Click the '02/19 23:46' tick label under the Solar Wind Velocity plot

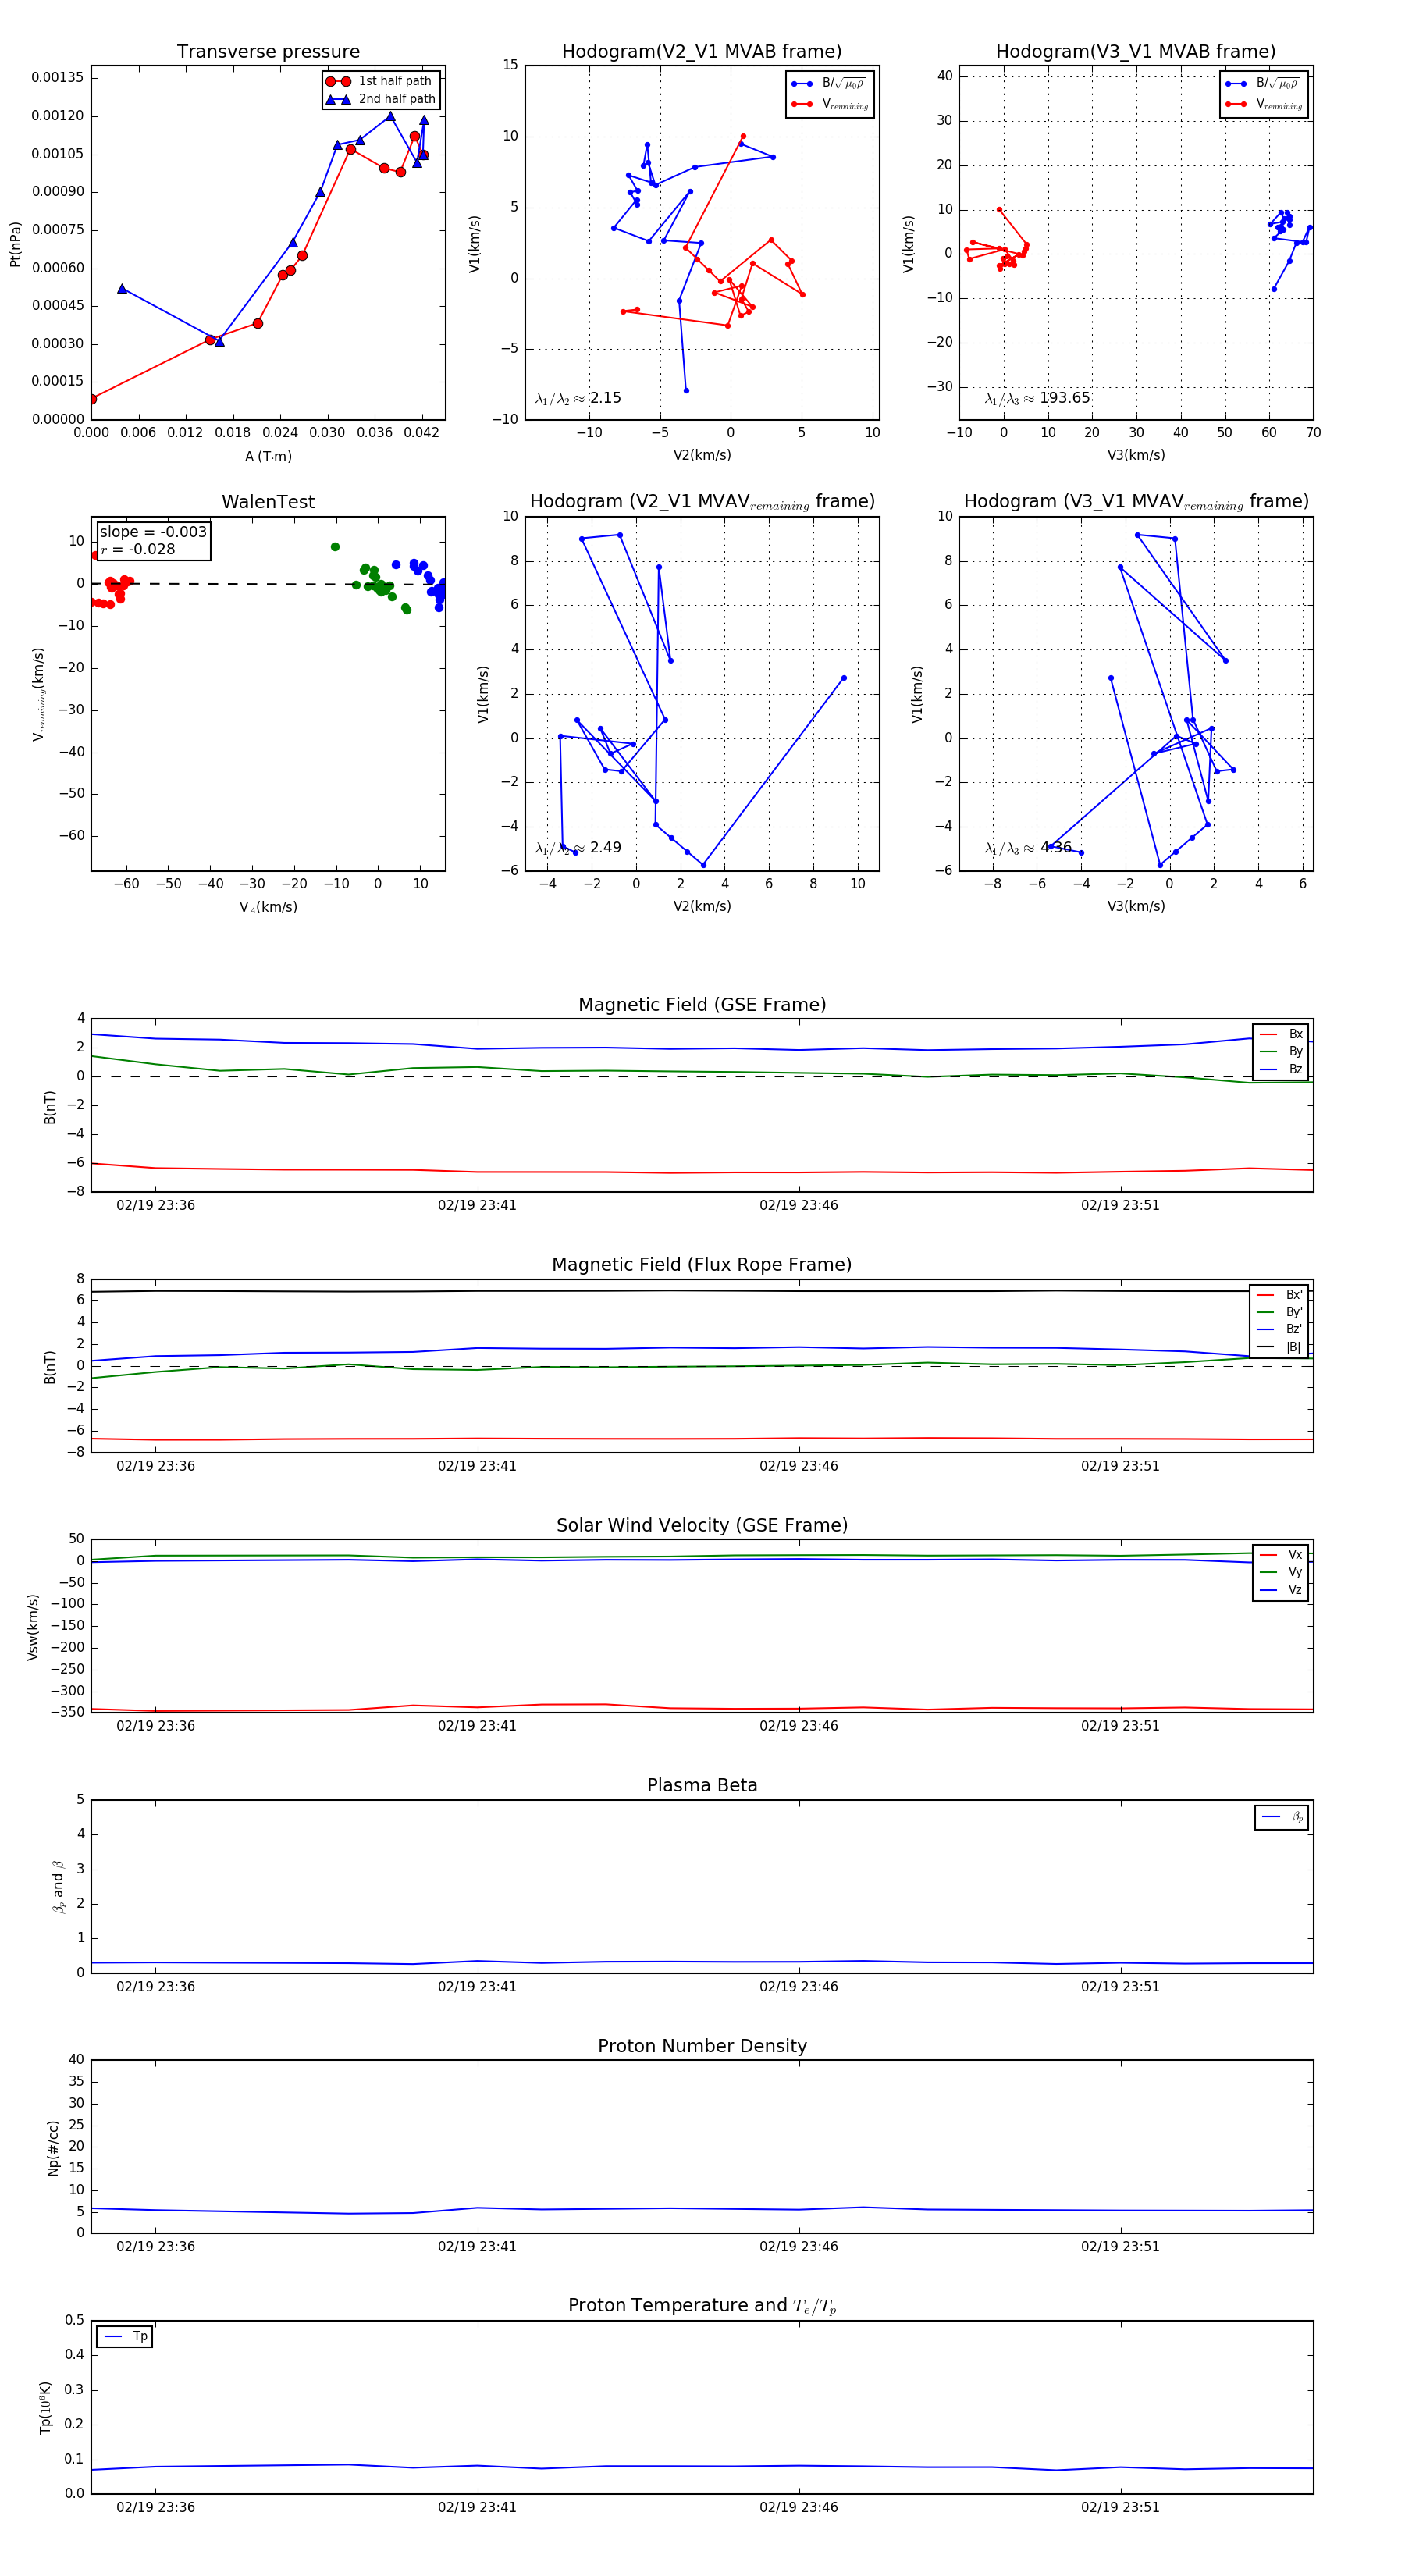[x=798, y=1726]
